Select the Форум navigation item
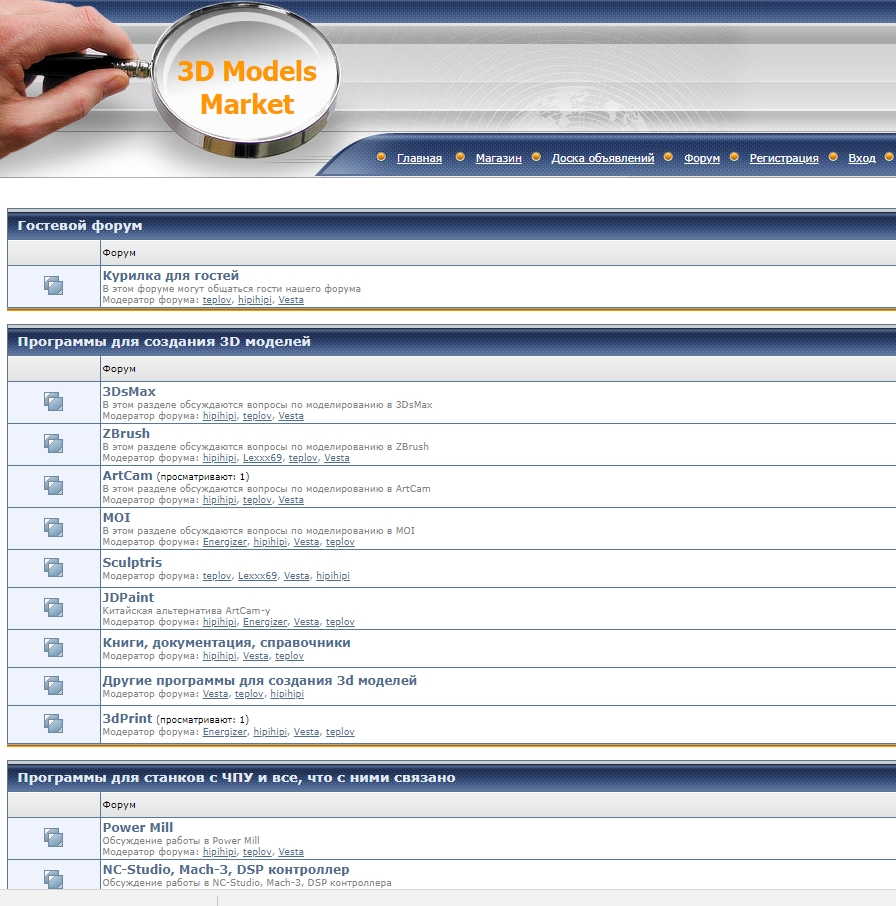The image size is (896, 906). 701,158
